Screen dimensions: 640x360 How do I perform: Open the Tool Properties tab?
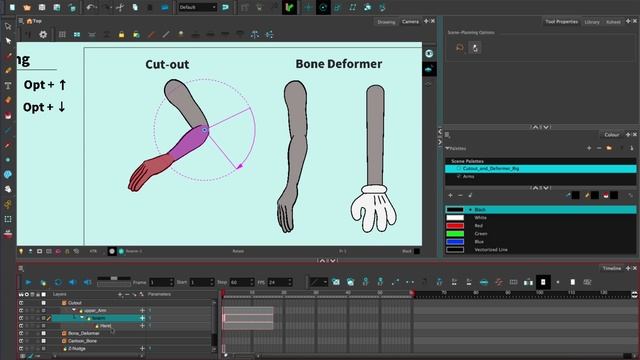coord(562,22)
